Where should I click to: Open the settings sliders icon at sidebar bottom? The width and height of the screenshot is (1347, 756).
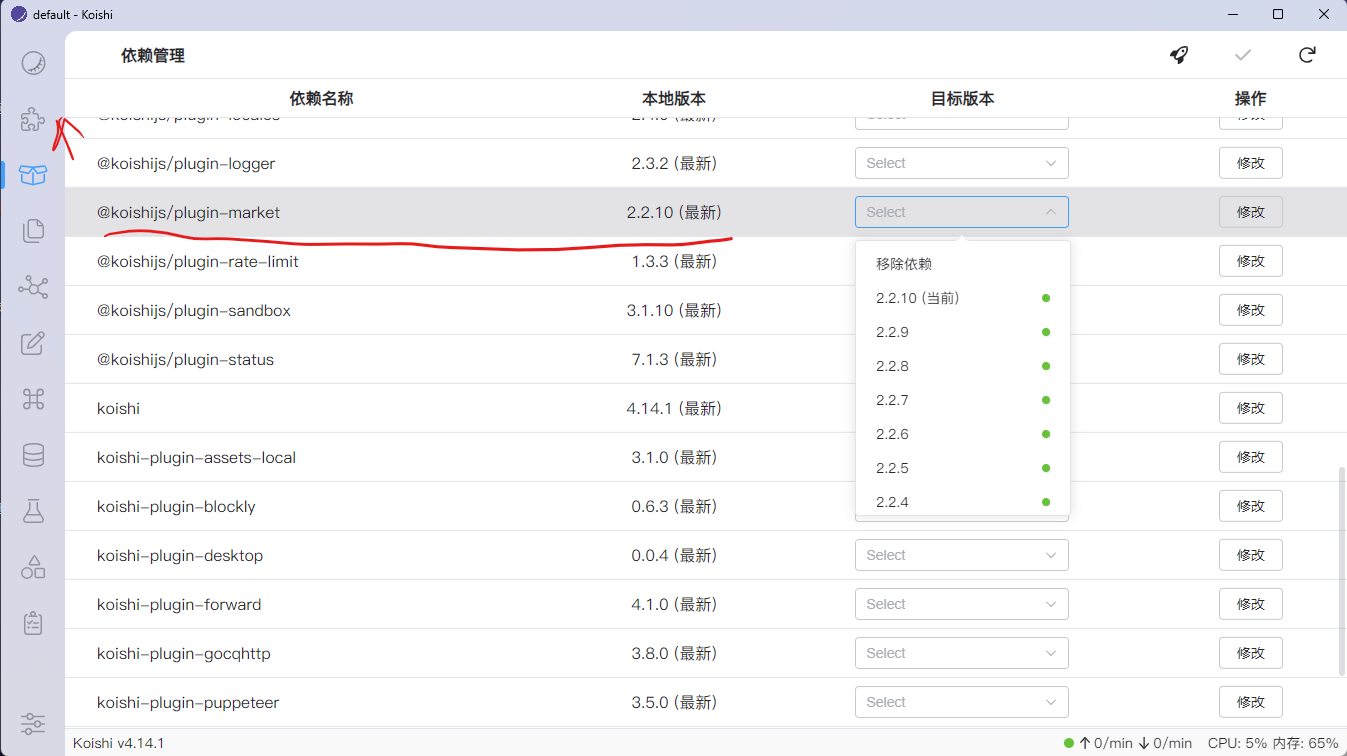[x=33, y=722]
